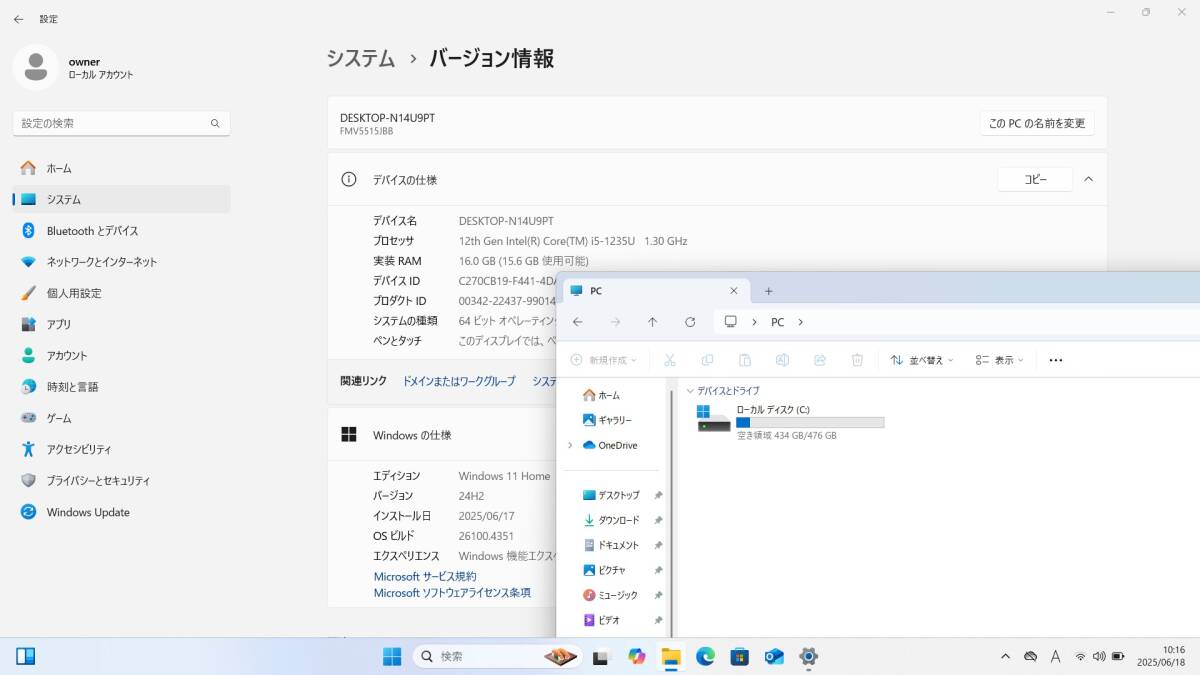Open ギャラリー from Explorer sidebar

612,420
